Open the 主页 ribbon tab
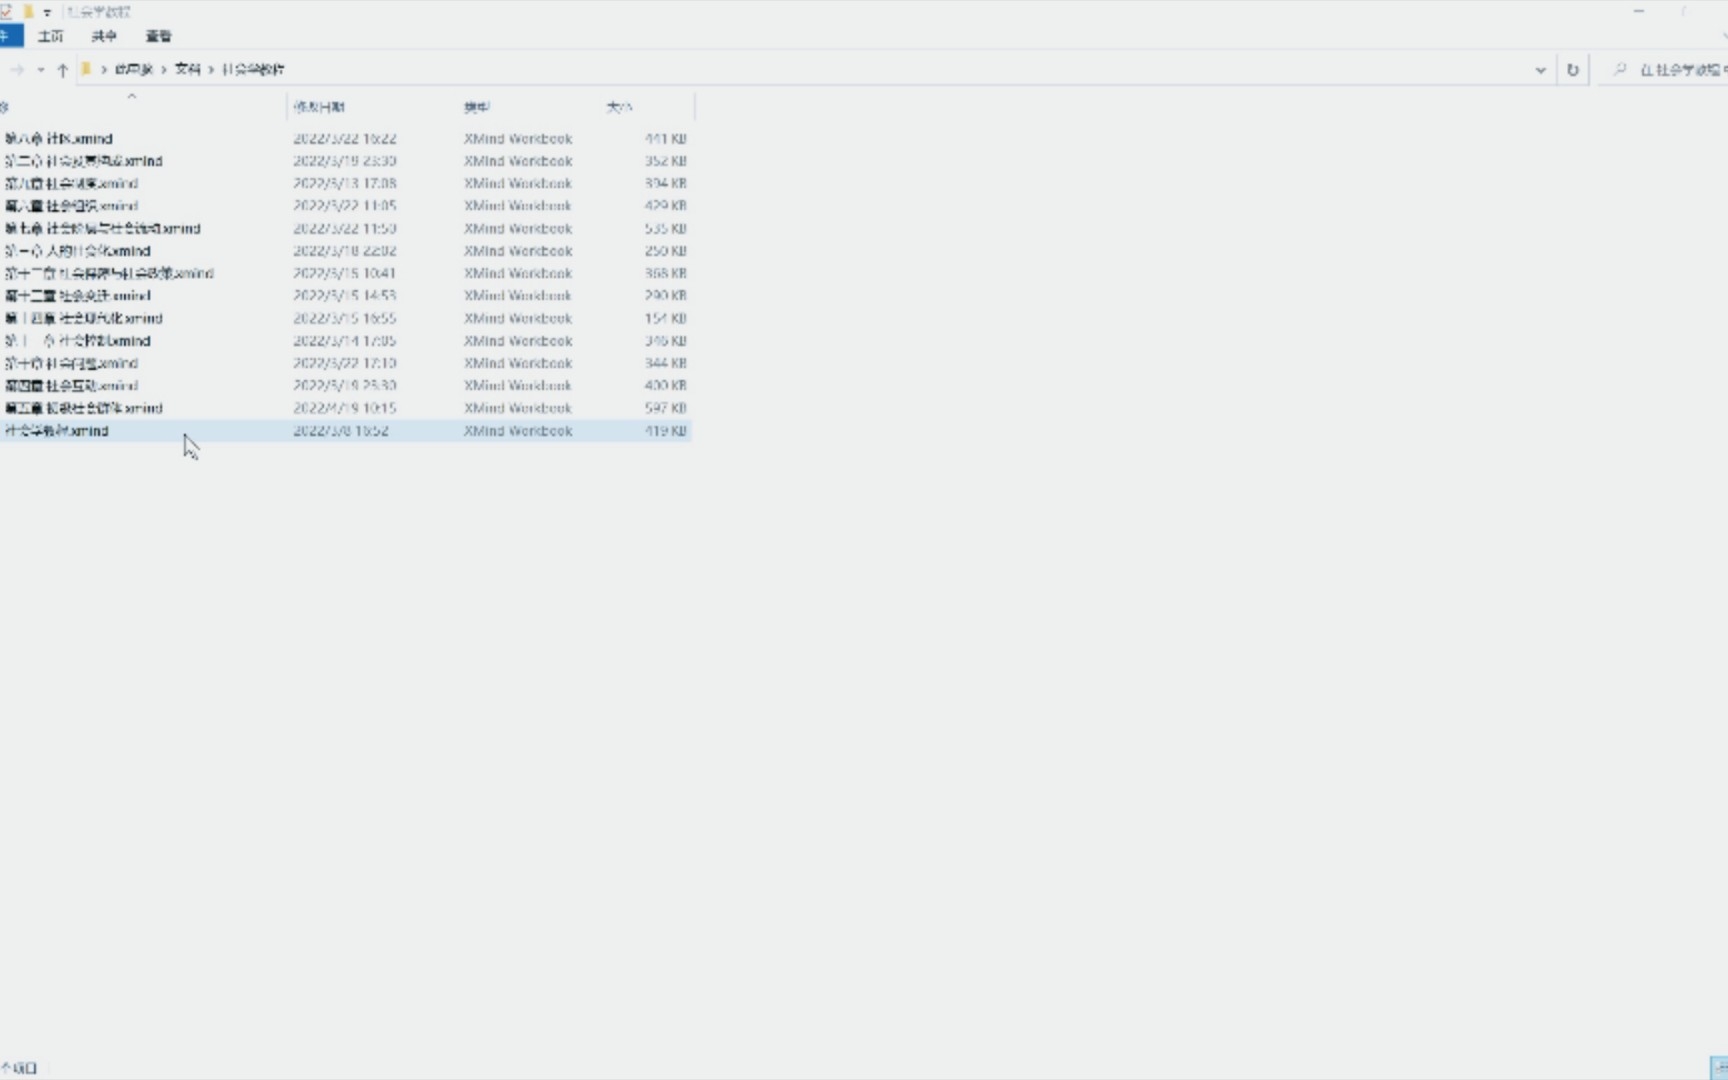Screen dimensions: 1728x1080 coord(50,36)
